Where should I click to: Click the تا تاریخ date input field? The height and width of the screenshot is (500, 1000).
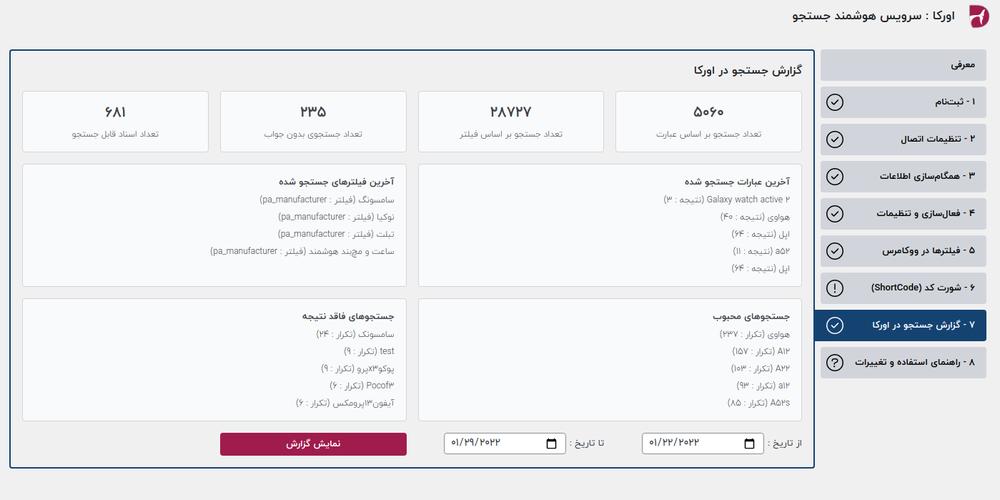coord(504,444)
